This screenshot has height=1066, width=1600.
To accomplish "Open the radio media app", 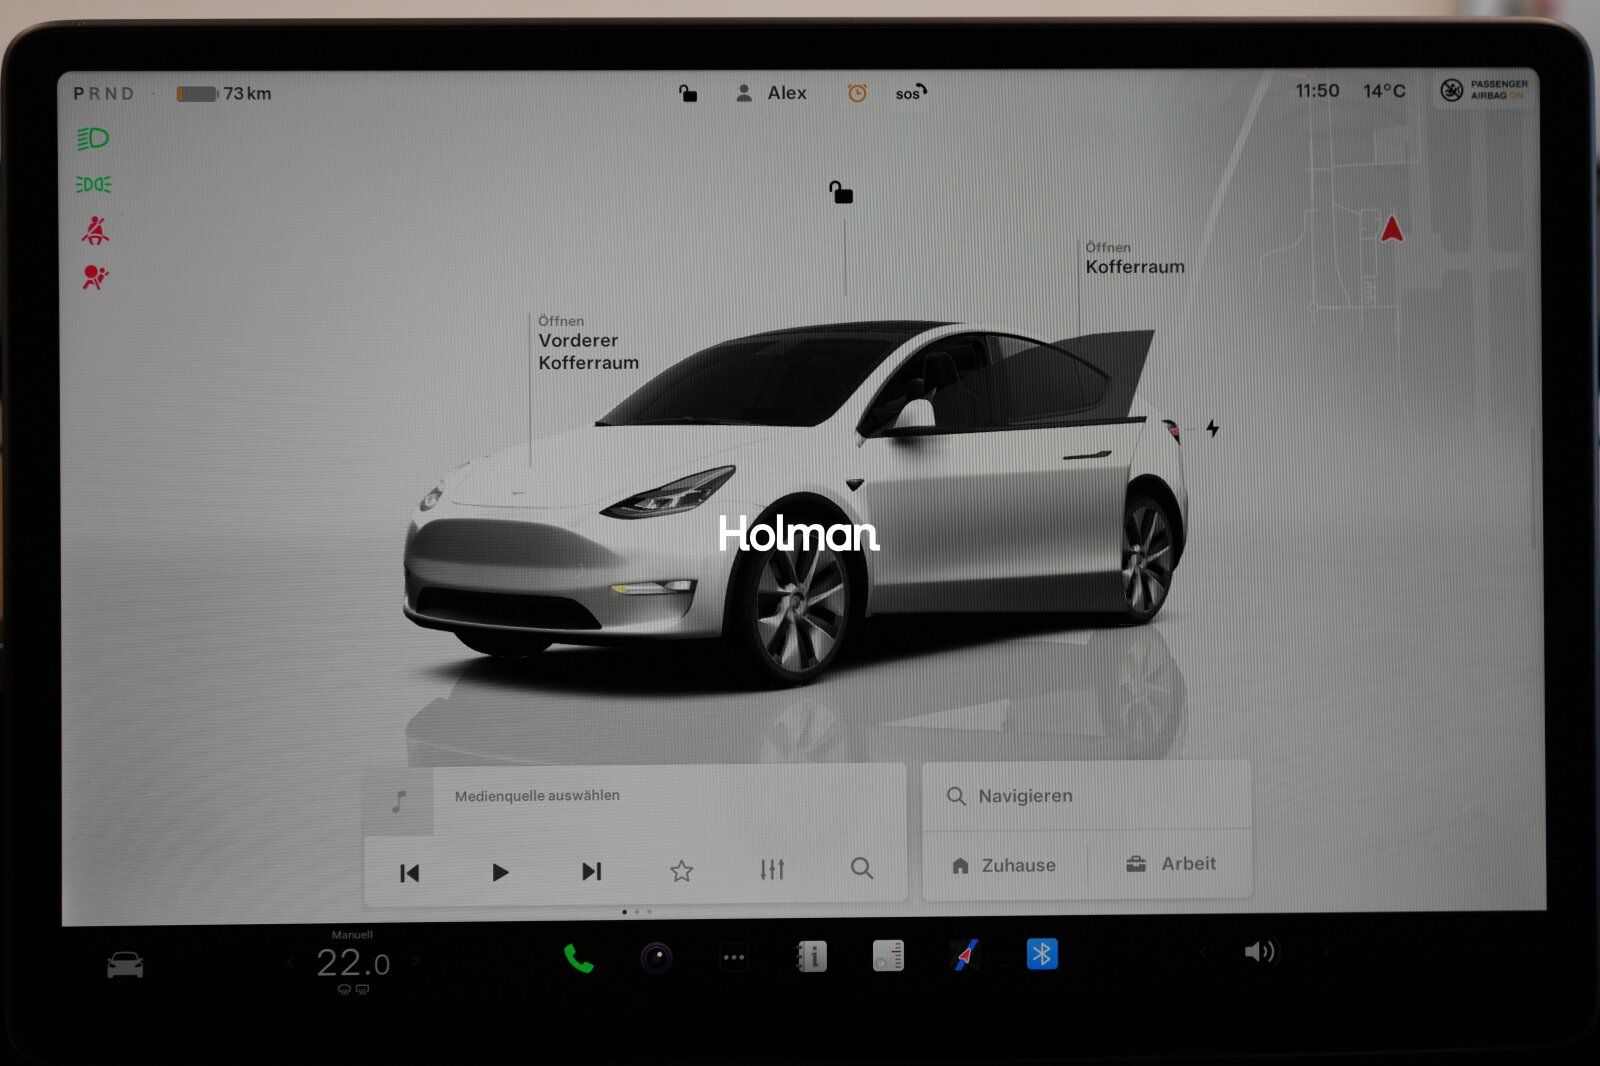I will (x=888, y=956).
